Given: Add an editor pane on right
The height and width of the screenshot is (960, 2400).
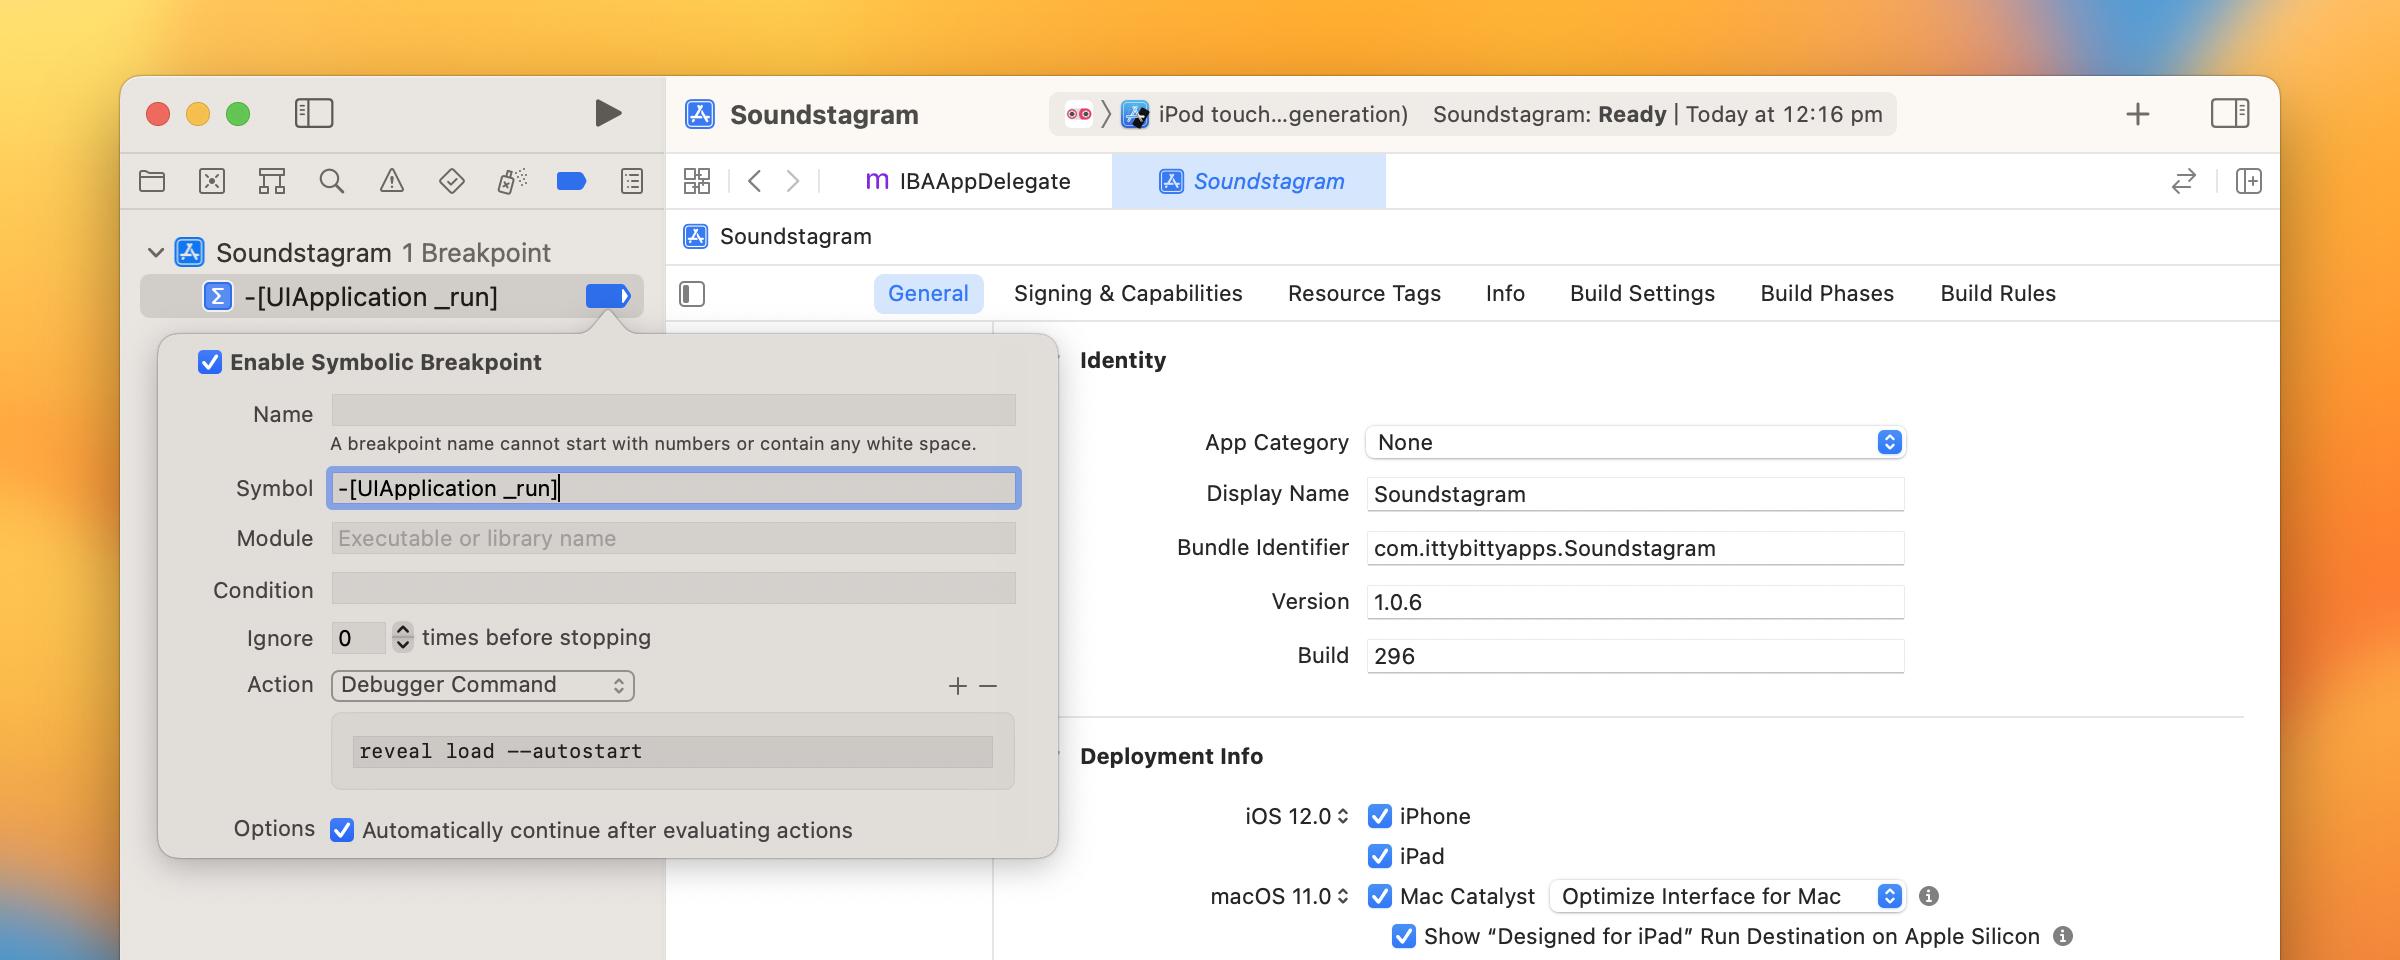Looking at the screenshot, I should click(x=2249, y=181).
